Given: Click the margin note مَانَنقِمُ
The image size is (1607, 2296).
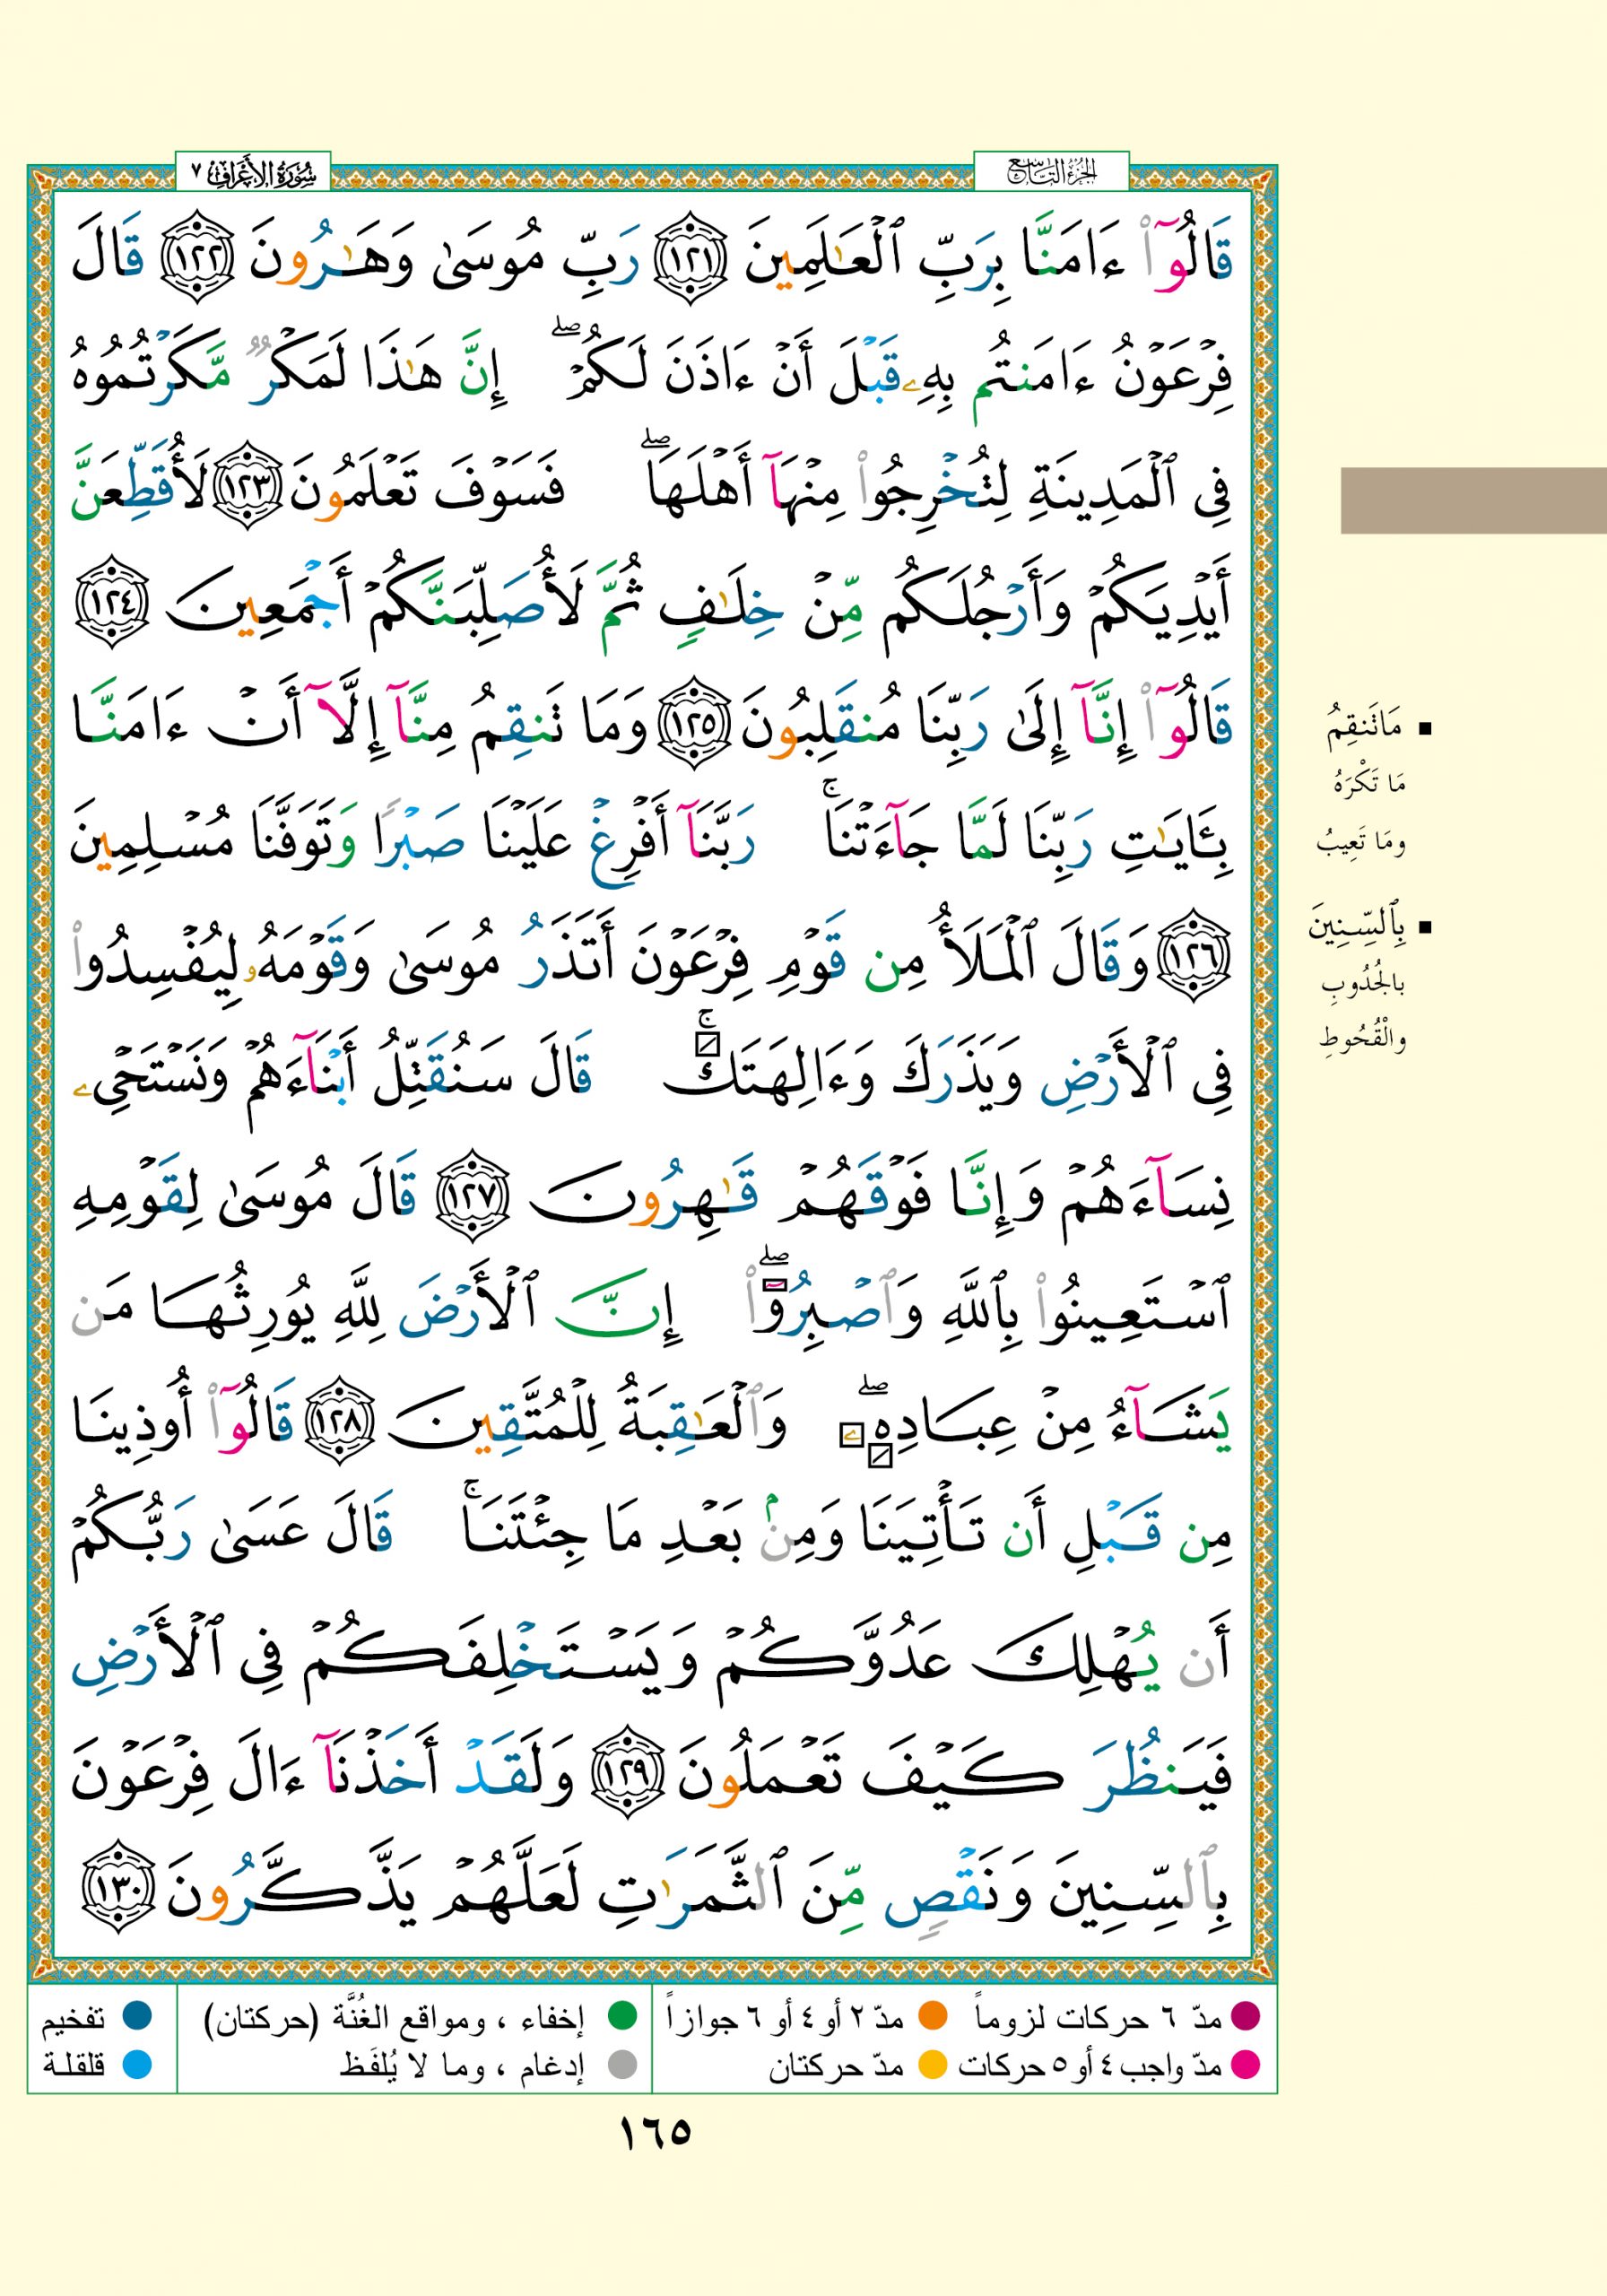Looking at the screenshot, I should click(1366, 729).
